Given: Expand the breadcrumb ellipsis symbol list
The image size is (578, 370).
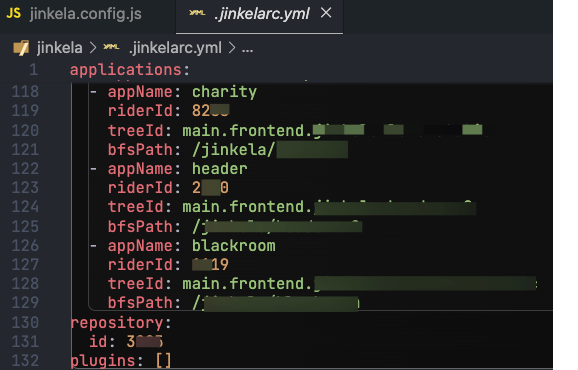Looking at the screenshot, I should pos(247,49).
